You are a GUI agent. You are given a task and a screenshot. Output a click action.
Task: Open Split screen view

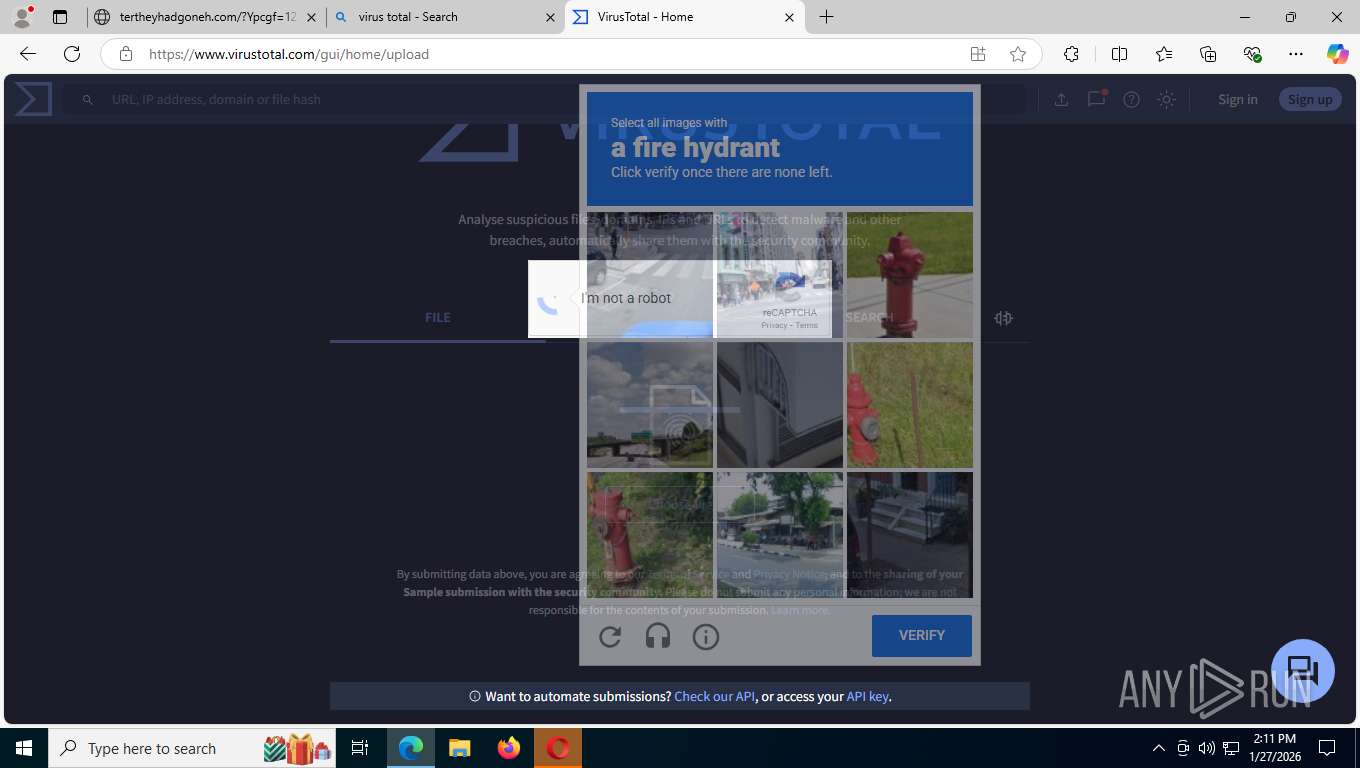pos(1119,54)
